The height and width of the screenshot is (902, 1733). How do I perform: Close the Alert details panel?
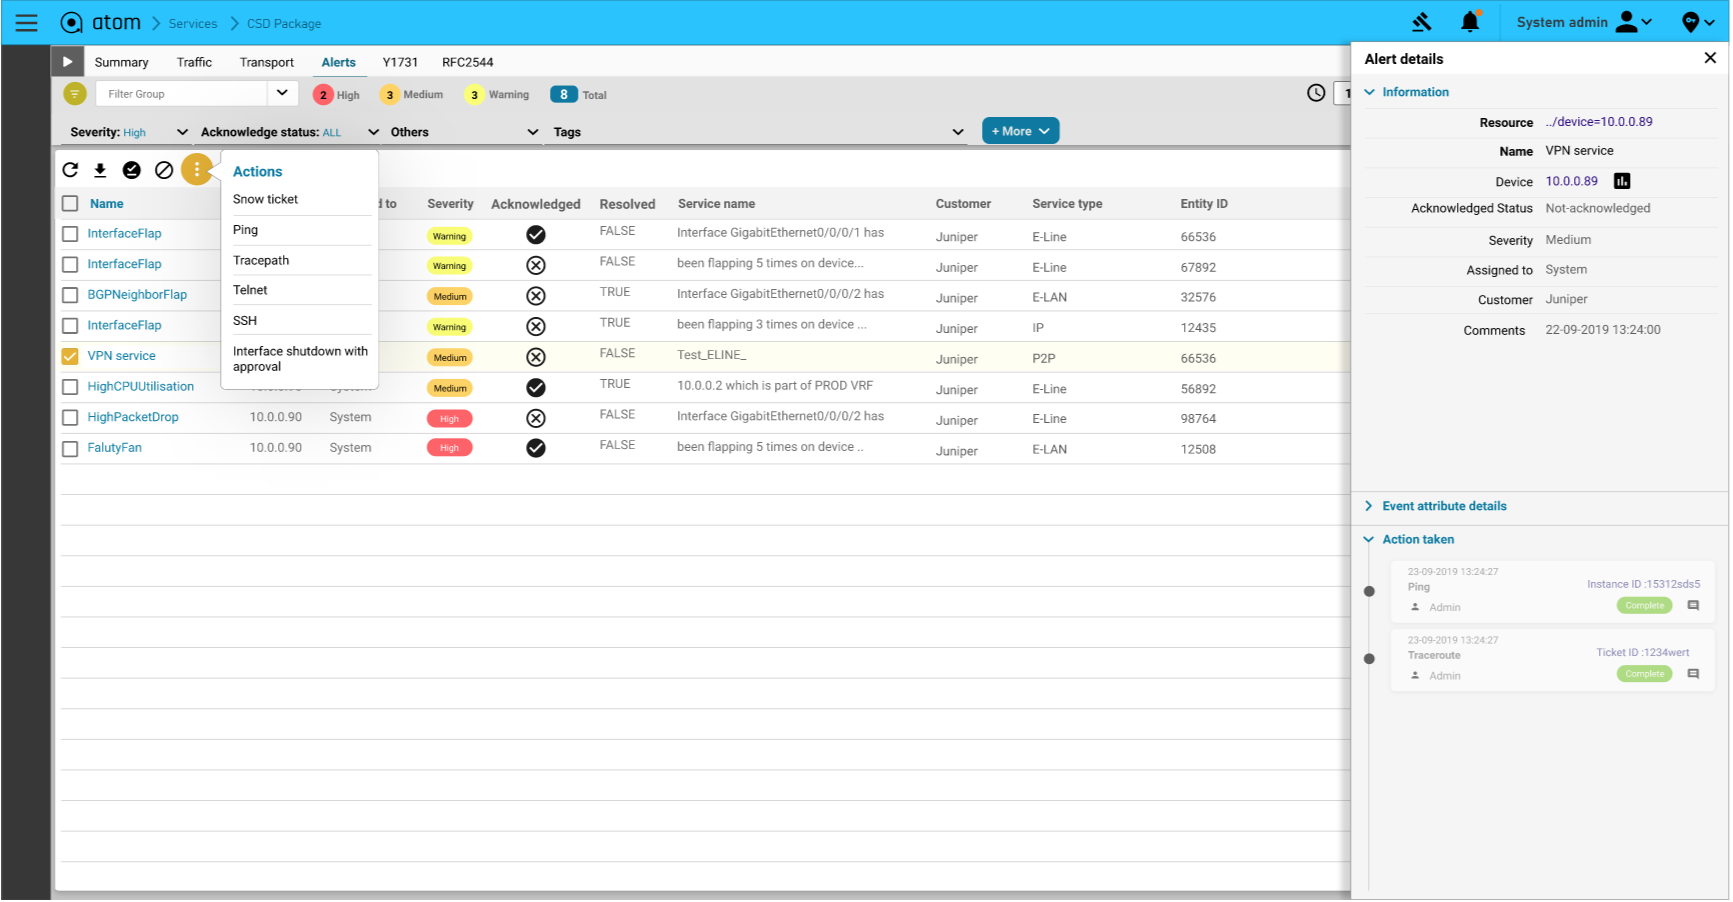point(1710,58)
